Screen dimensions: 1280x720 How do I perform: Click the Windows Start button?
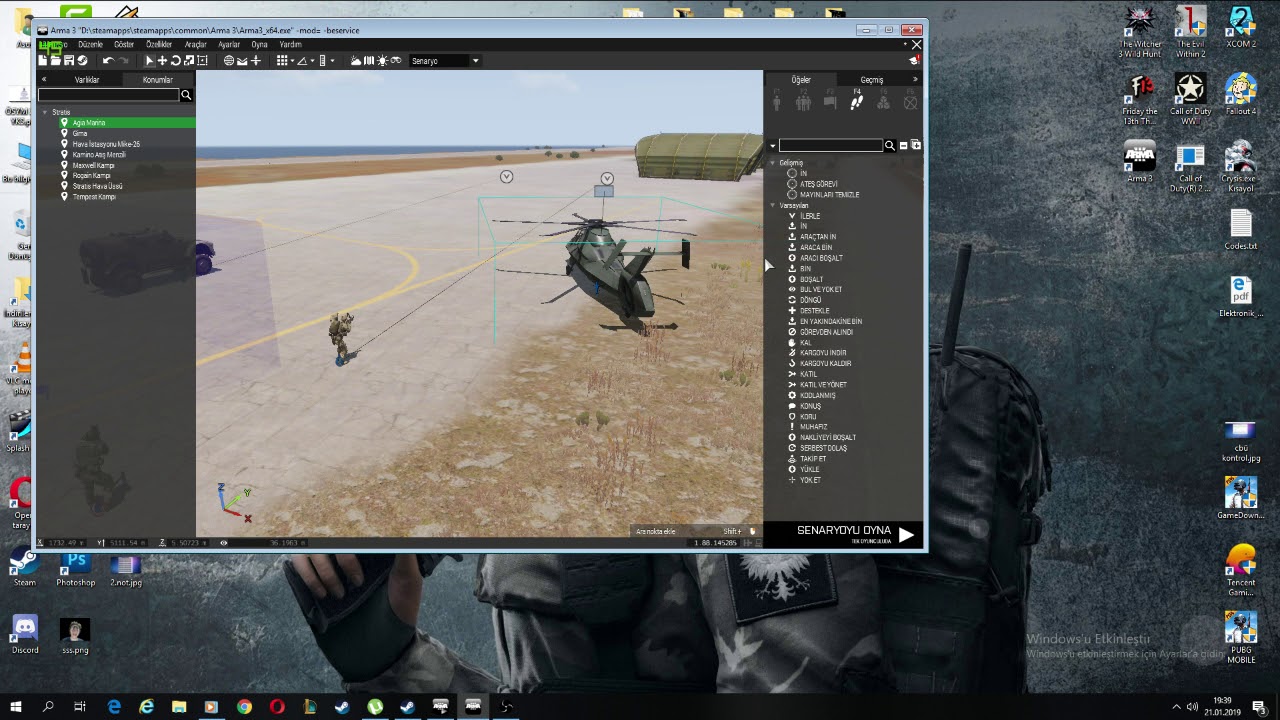tap(16, 707)
